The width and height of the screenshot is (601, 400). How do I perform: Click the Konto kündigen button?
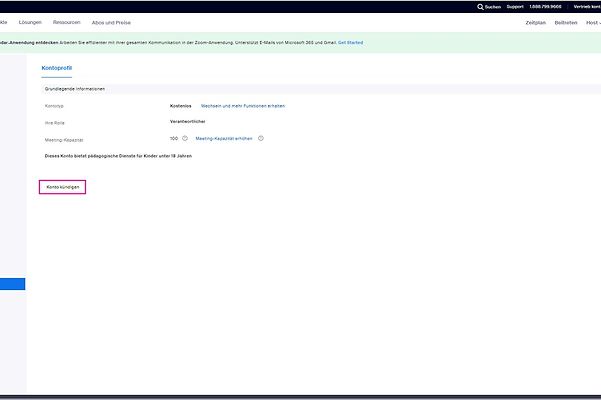click(63, 187)
